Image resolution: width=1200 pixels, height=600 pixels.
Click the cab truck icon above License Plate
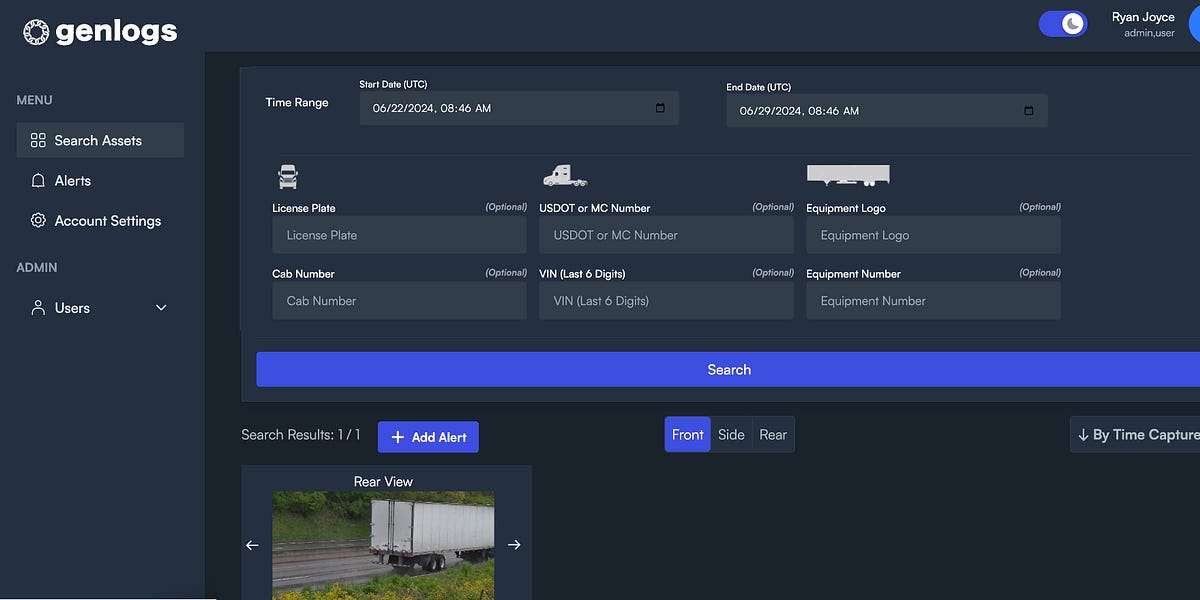click(288, 176)
